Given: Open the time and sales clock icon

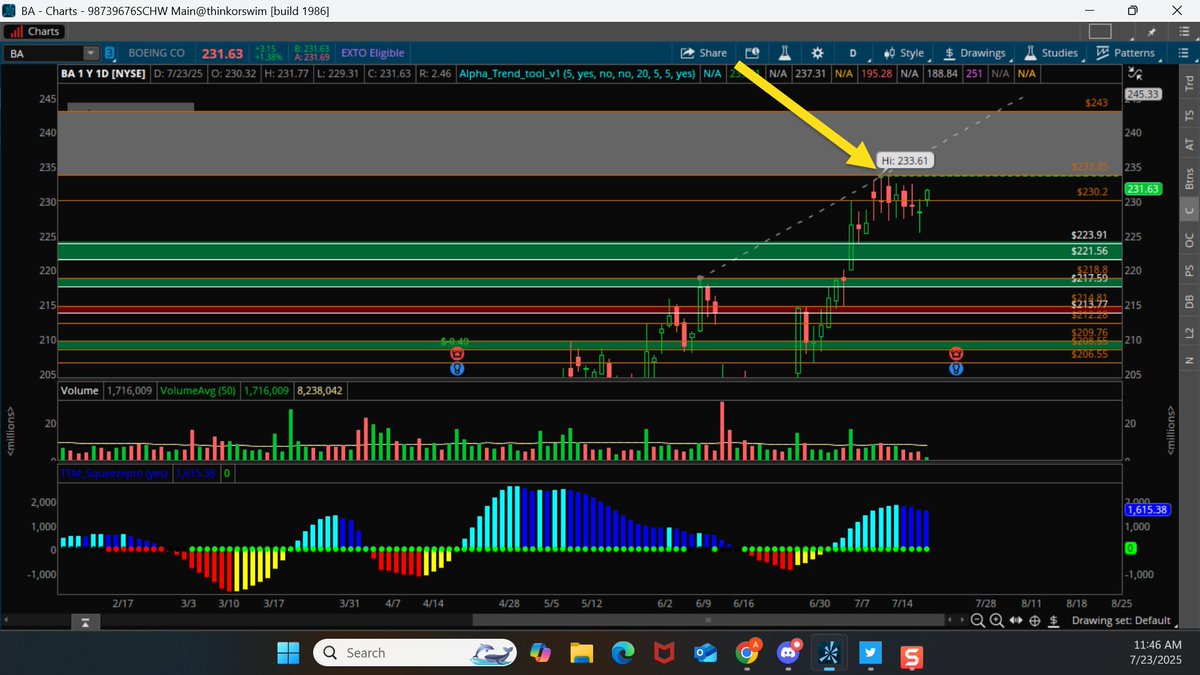Looking at the screenshot, I should click(x=753, y=52).
